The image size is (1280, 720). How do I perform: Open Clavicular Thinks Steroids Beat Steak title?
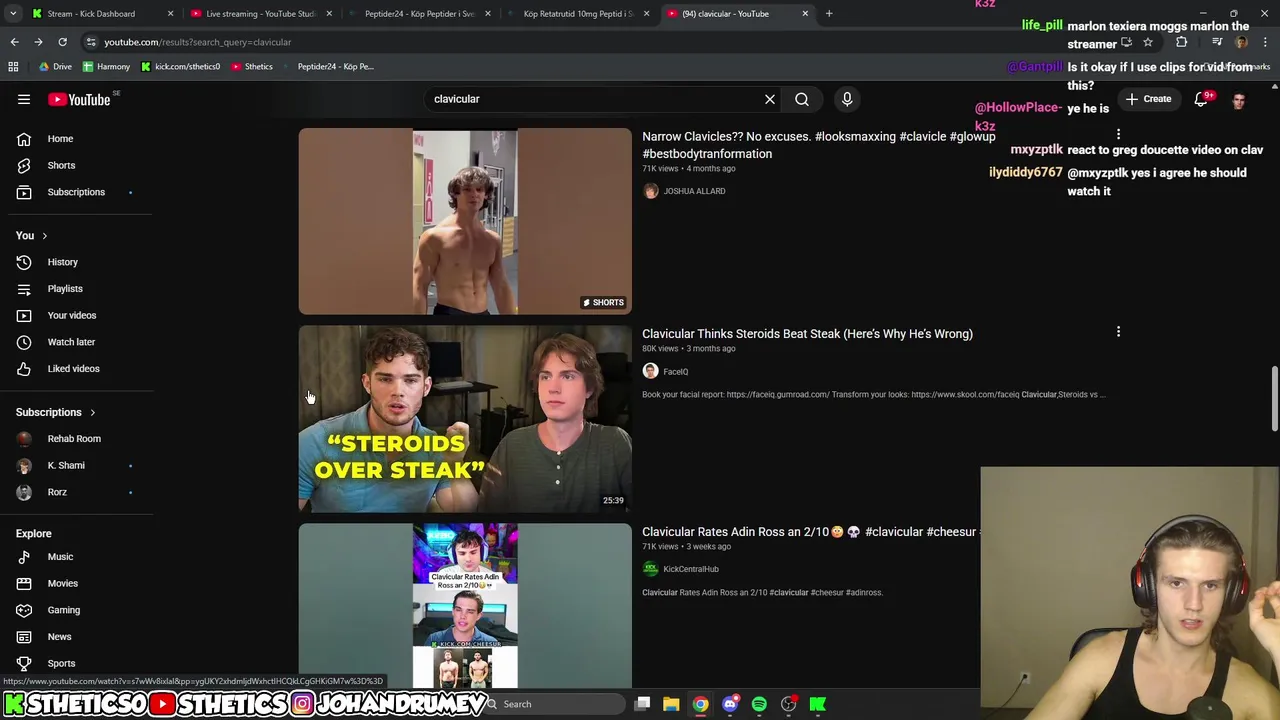[x=807, y=334]
